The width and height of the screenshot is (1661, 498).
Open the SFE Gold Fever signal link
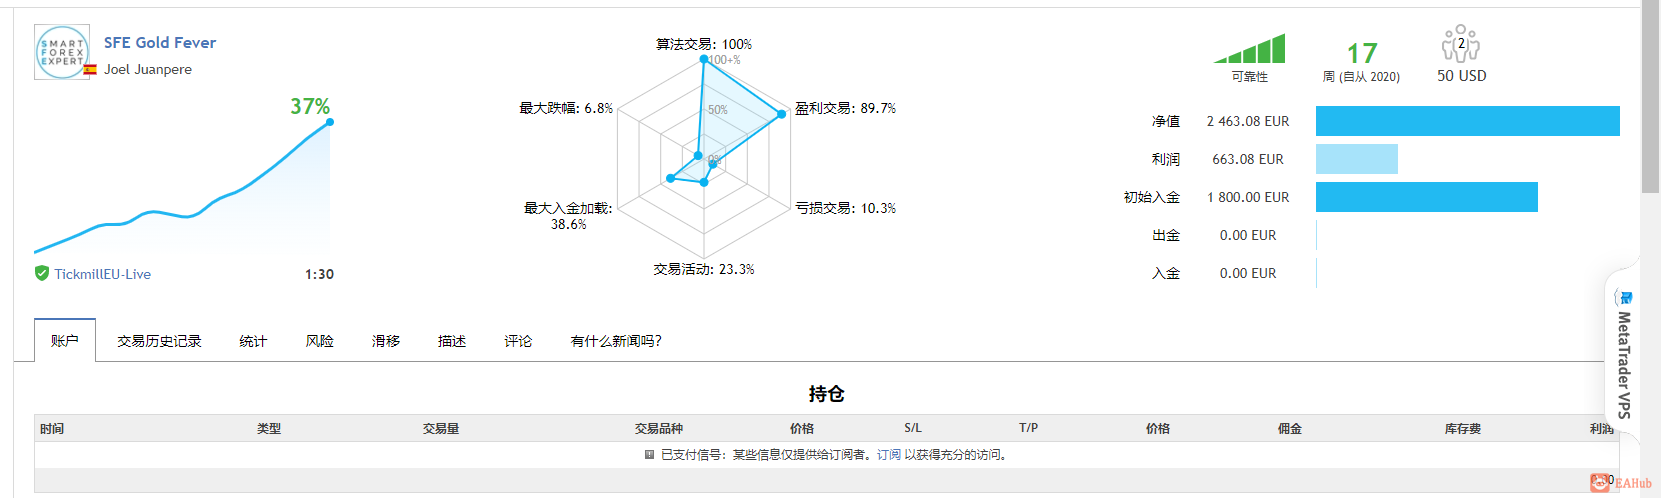tap(160, 42)
